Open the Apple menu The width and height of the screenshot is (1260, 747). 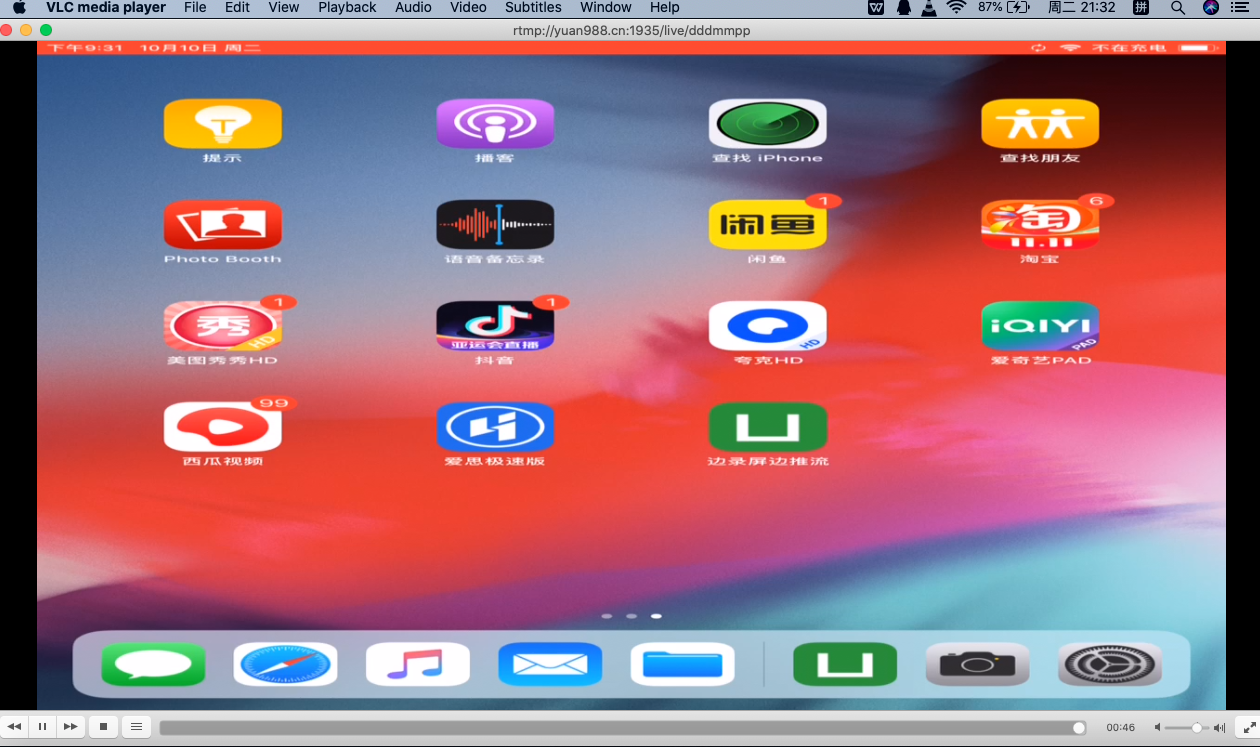click(x=19, y=7)
